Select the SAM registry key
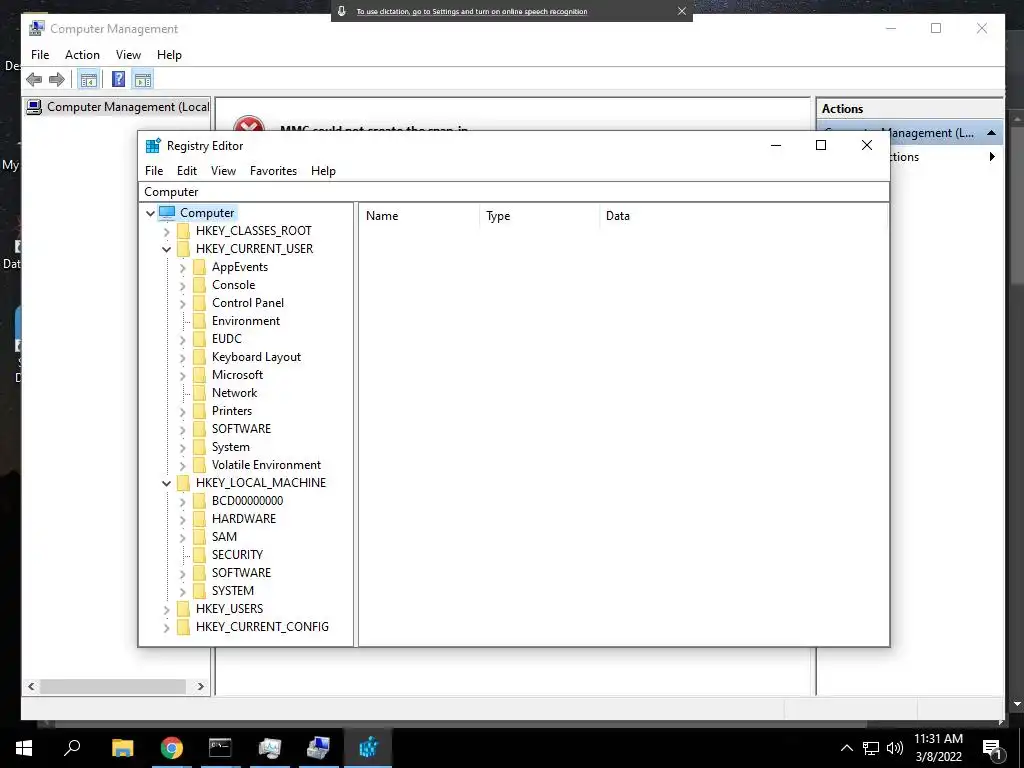This screenshot has width=1024, height=768. coord(224,537)
